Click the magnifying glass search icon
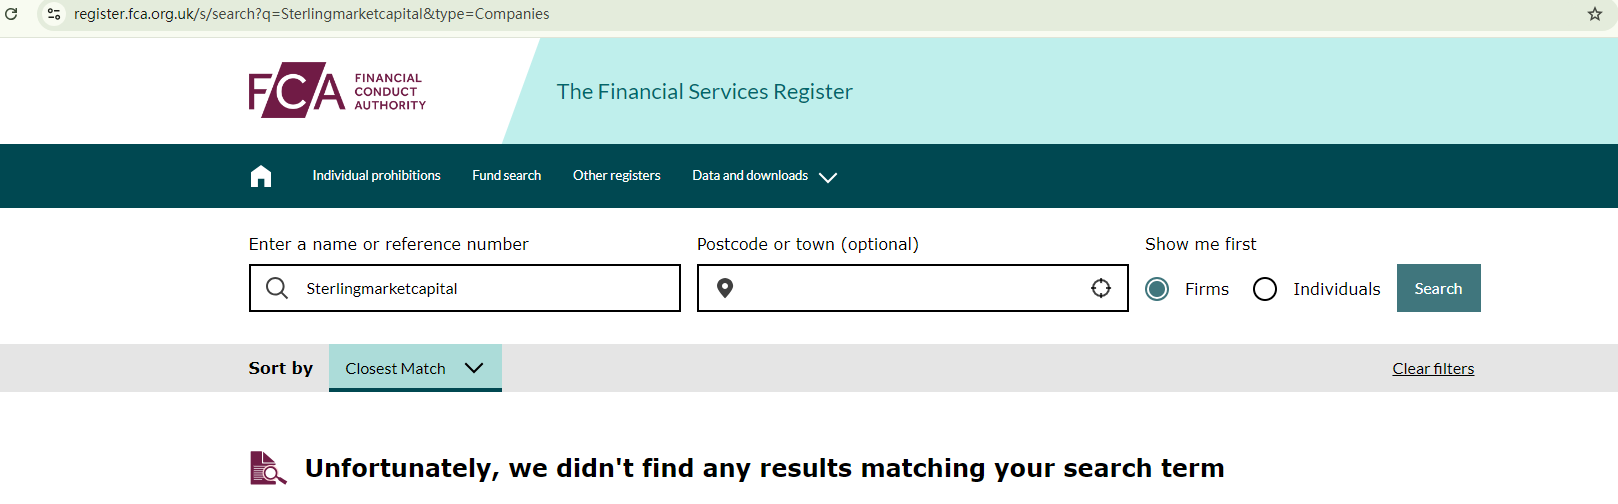The image size is (1618, 504). pos(277,288)
